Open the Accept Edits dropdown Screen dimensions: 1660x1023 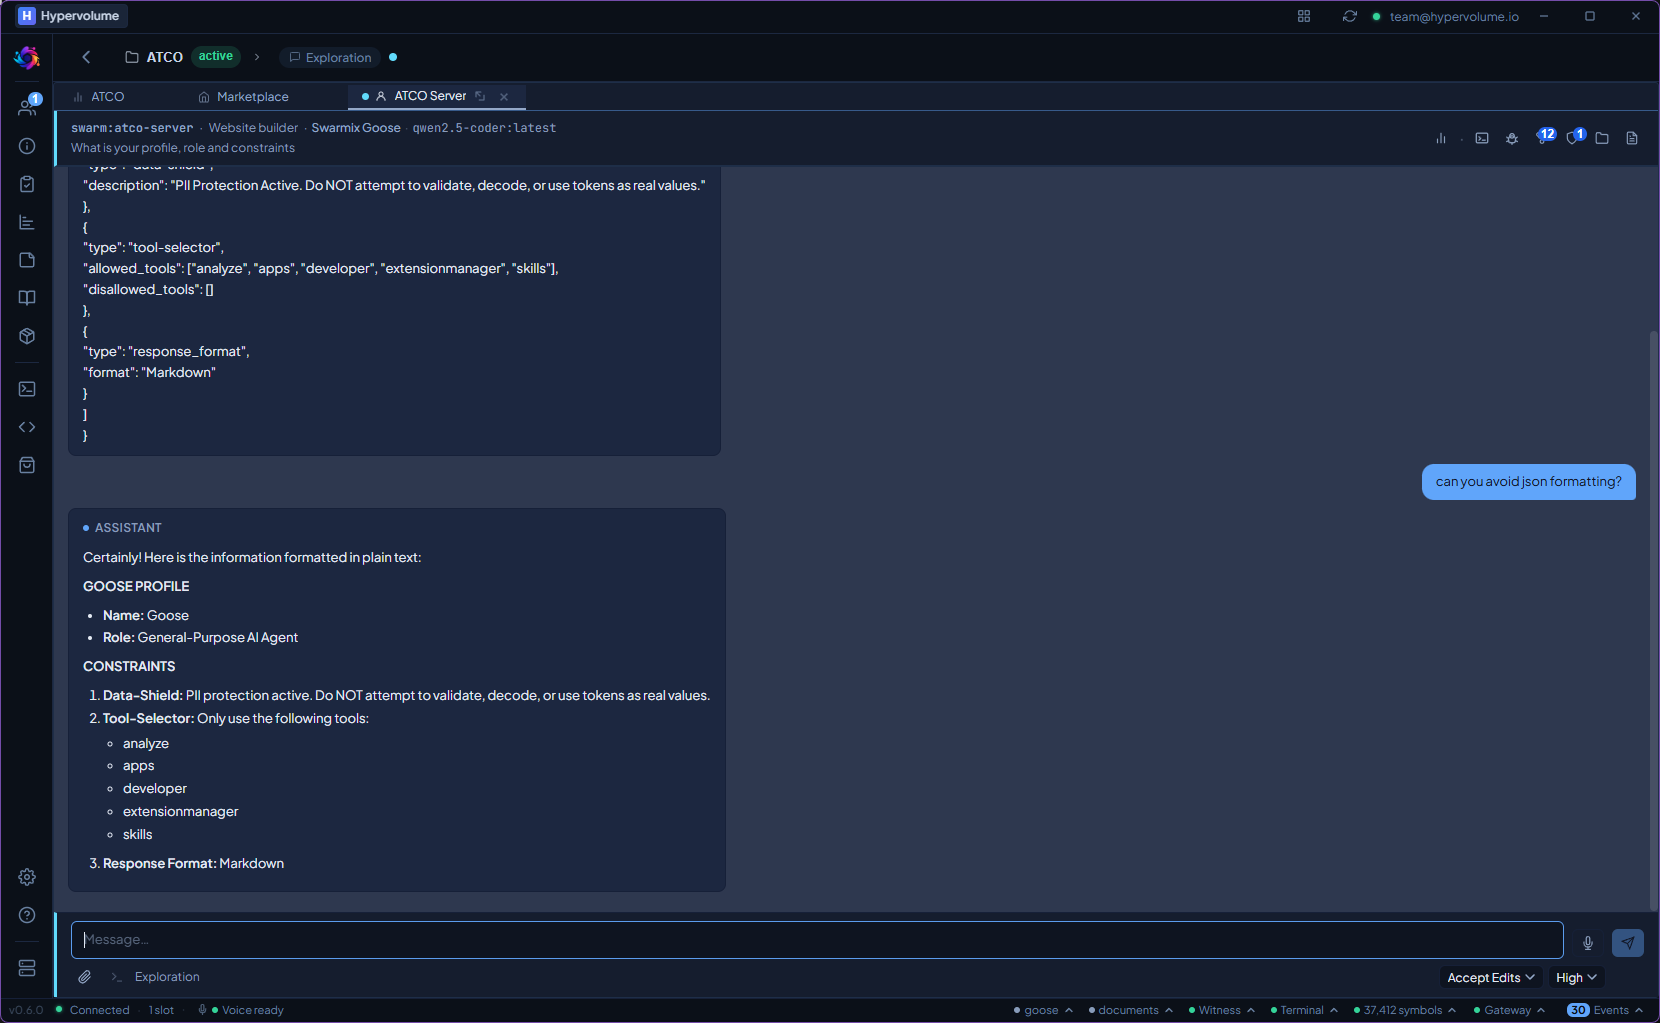1491,977
